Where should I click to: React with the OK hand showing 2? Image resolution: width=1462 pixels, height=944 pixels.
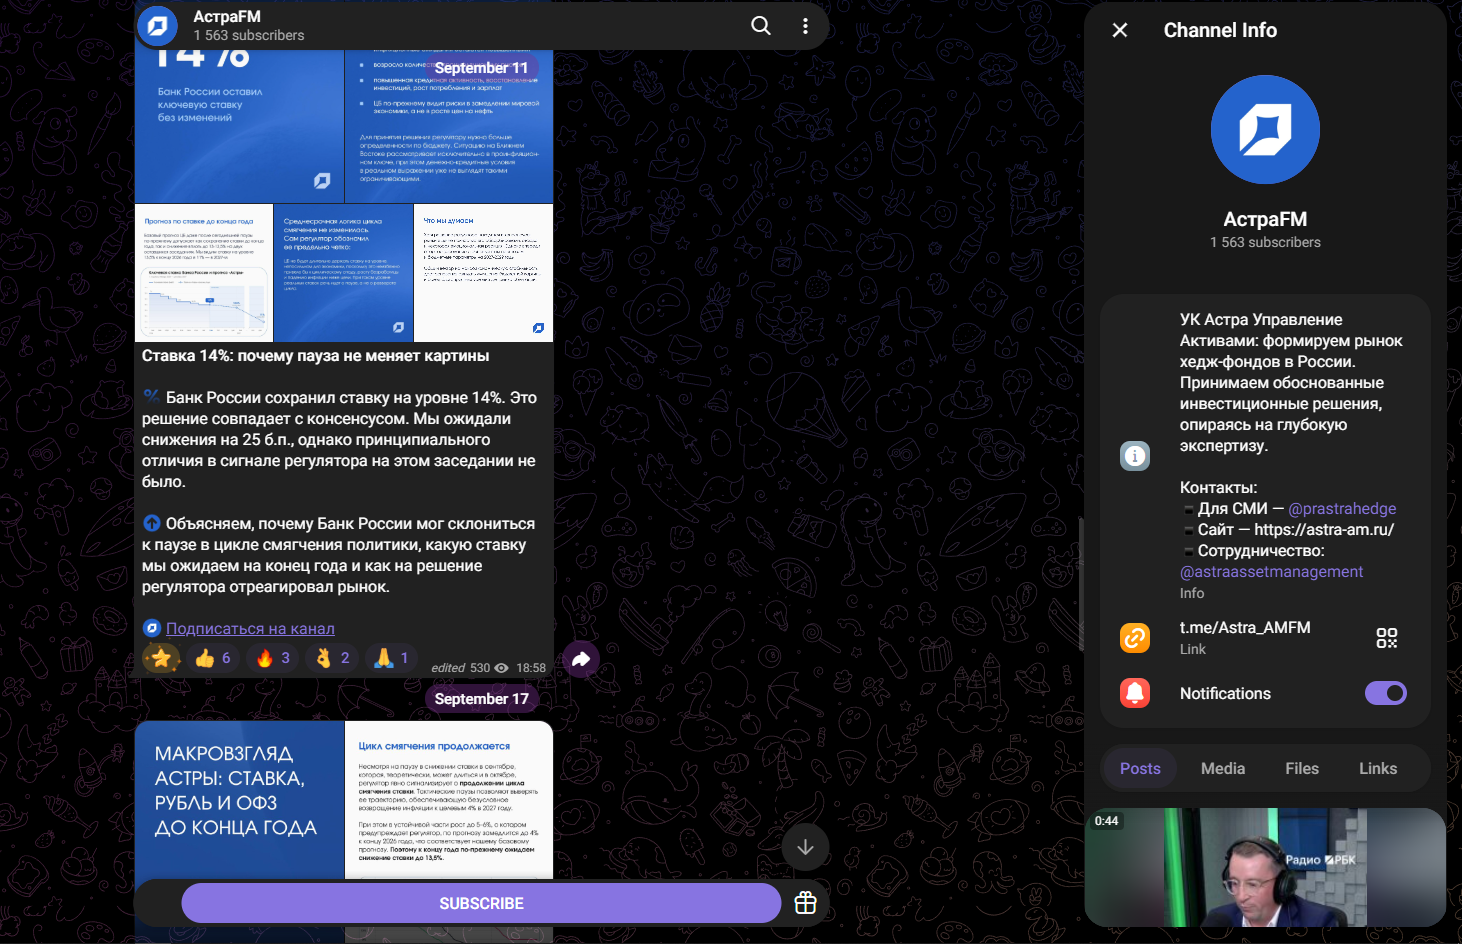point(332,658)
